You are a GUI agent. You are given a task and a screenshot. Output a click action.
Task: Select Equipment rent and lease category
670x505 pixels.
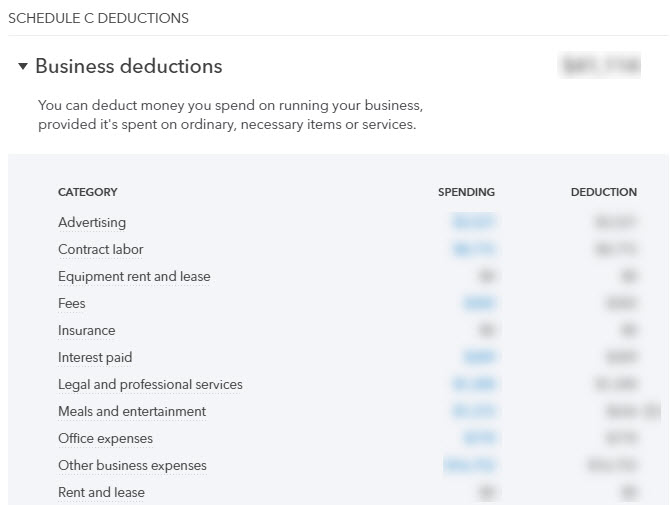pos(134,276)
